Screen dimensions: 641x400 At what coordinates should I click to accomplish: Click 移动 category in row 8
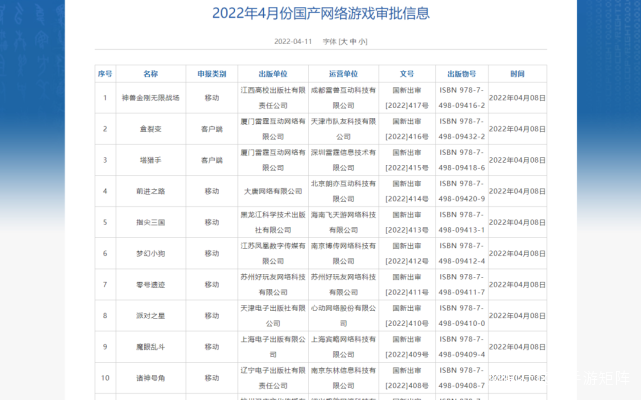(x=212, y=316)
